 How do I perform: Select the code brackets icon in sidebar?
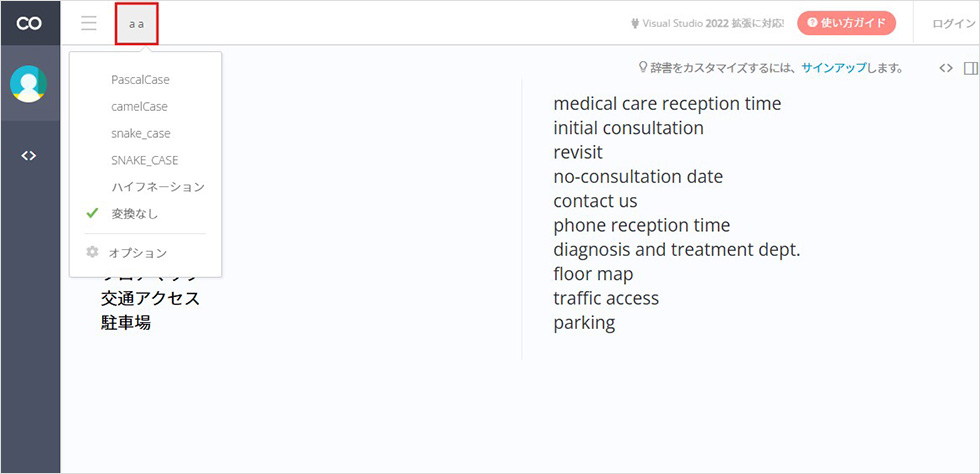(29, 156)
